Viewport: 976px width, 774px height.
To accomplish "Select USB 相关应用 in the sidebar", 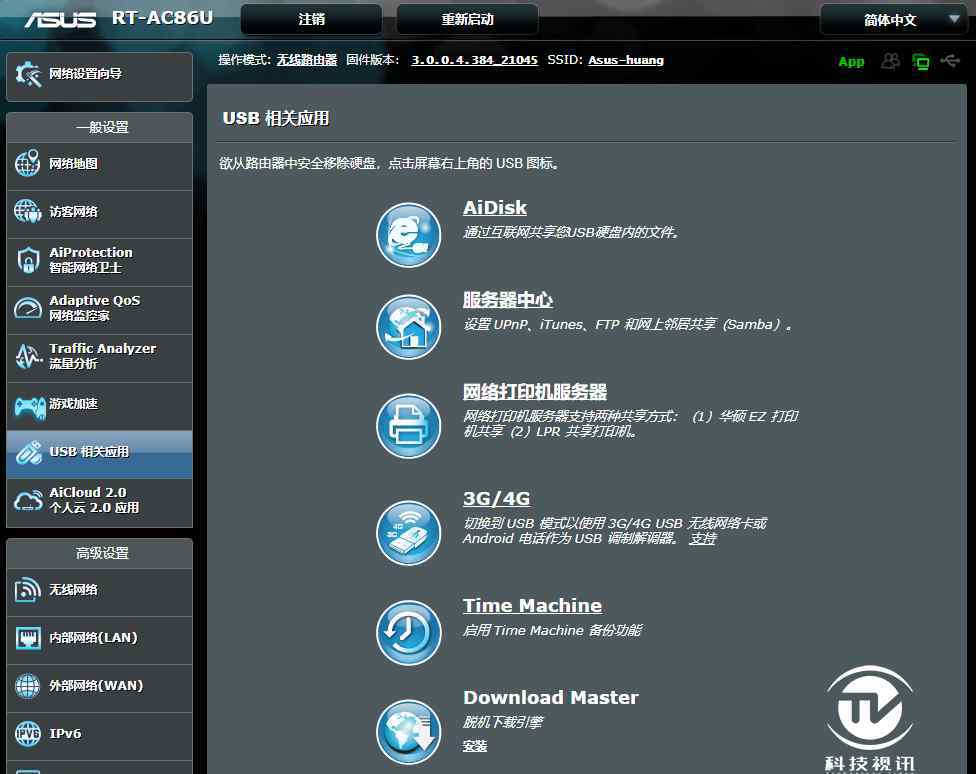I will tap(100, 453).
